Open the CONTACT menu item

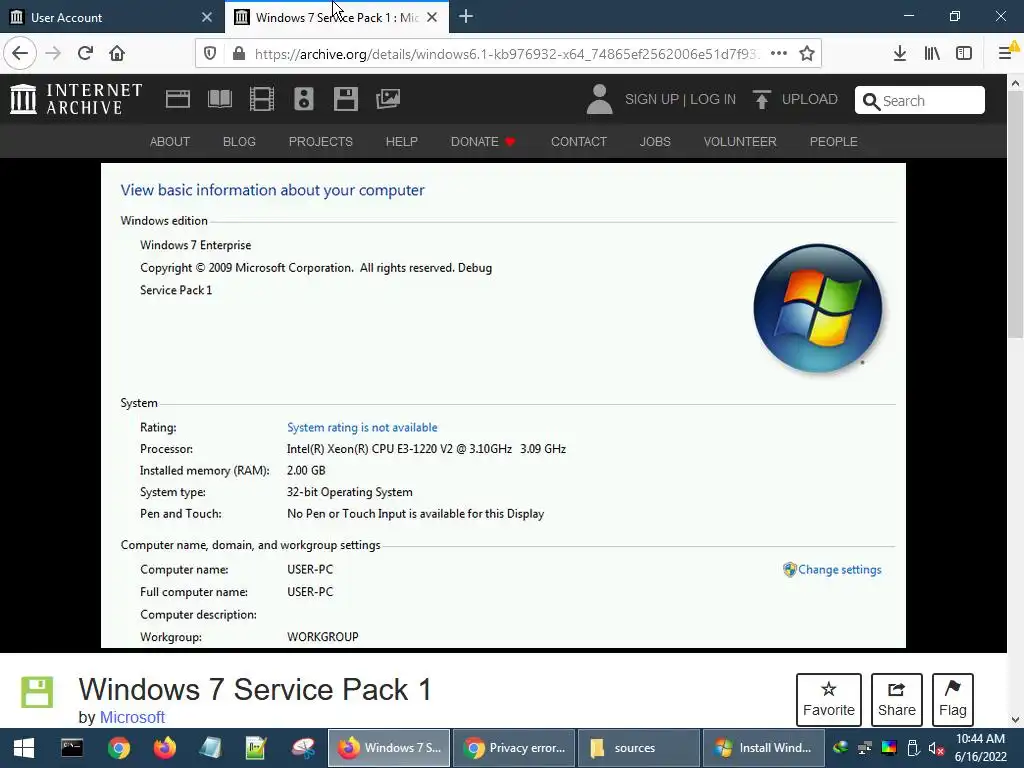coord(579,142)
